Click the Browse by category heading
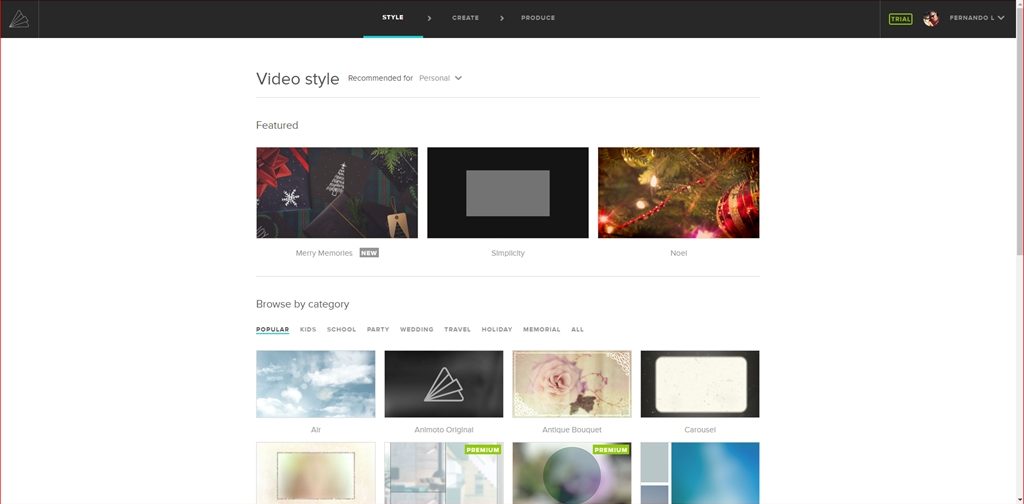 302,304
